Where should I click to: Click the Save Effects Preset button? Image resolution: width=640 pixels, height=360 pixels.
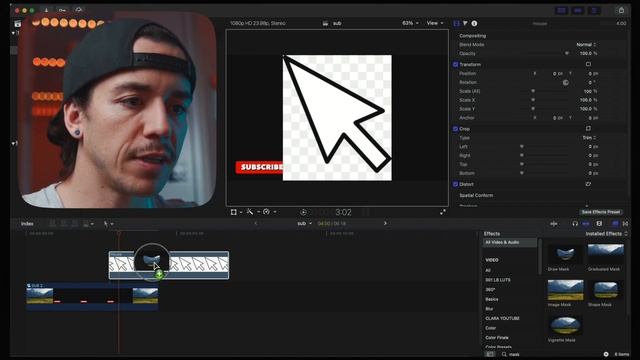[601, 212]
